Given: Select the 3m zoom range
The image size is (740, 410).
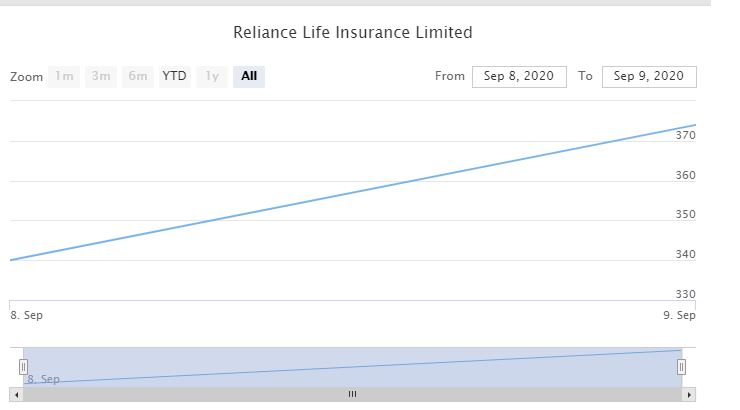Looking at the screenshot, I should pos(101,76).
